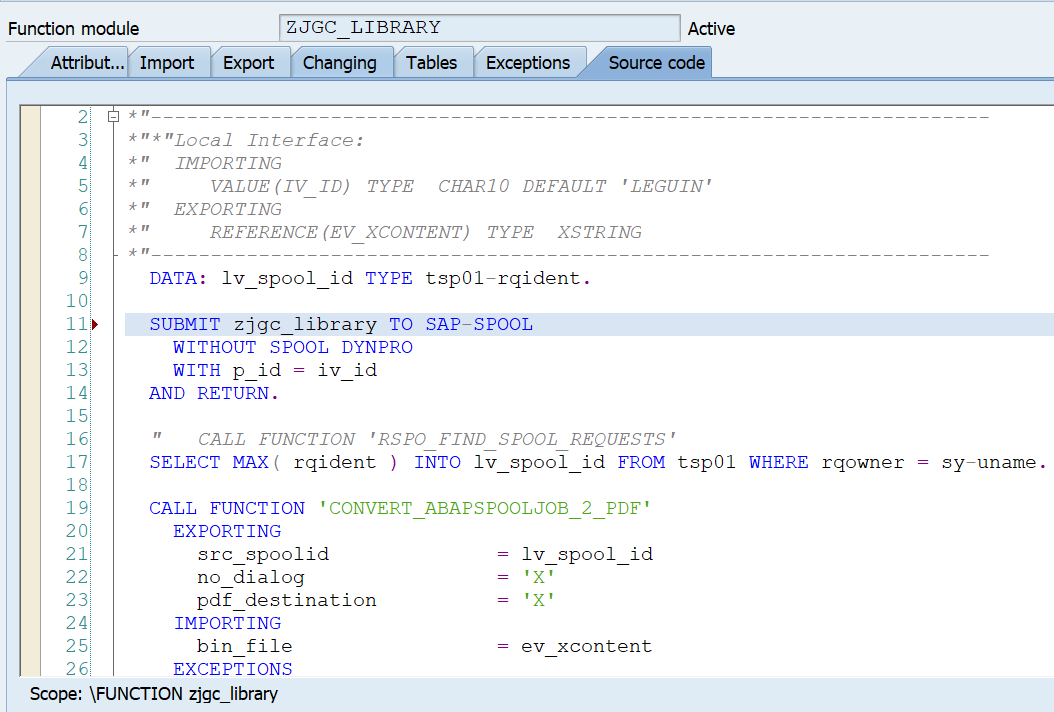The height and width of the screenshot is (712, 1054).
Task: Select the Changing tab
Action: point(340,61)
